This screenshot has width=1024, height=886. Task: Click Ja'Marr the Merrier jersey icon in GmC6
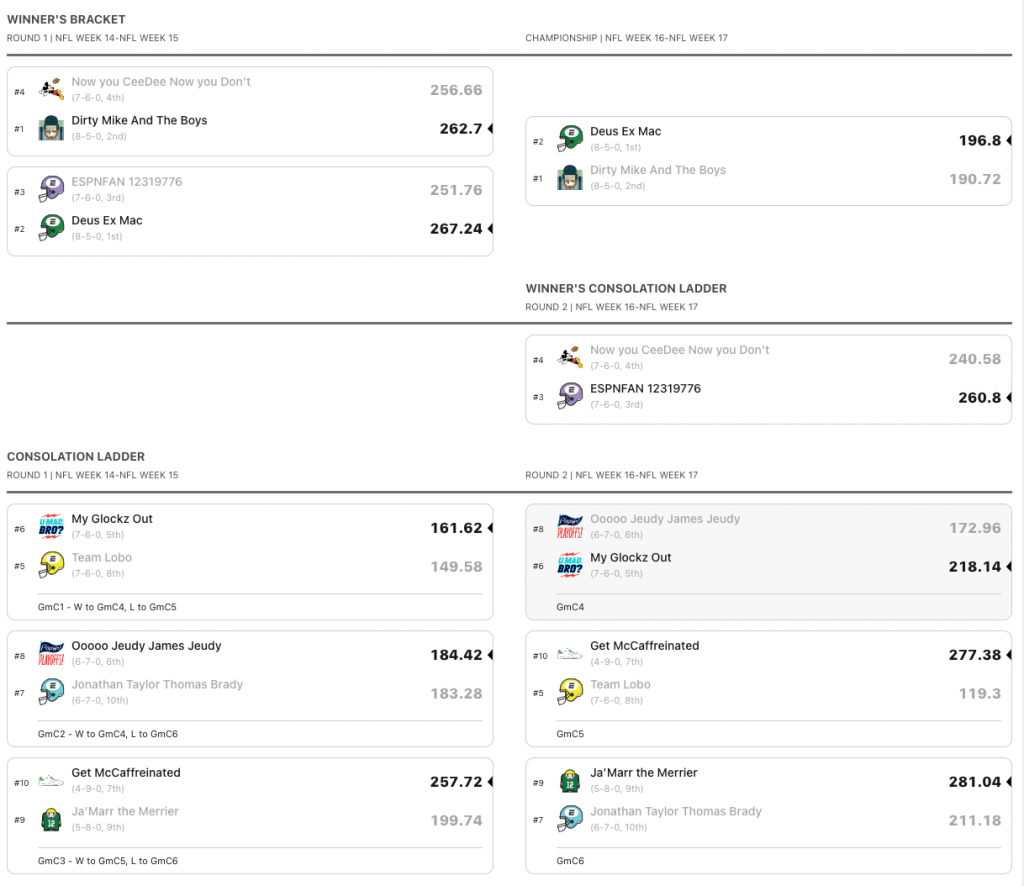(x=570, y=780)
